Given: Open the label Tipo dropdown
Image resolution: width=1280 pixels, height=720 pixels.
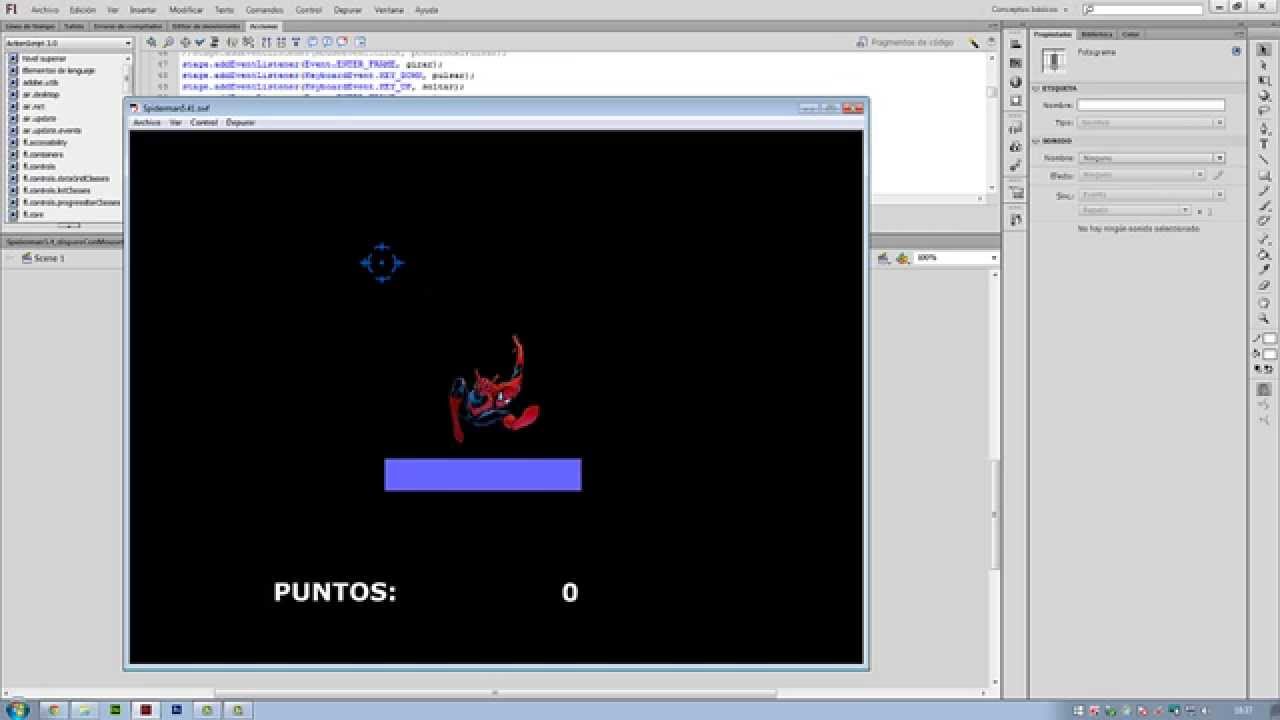Looking at the screenshot, I should pyautogui.click(x=1151, y=122).
